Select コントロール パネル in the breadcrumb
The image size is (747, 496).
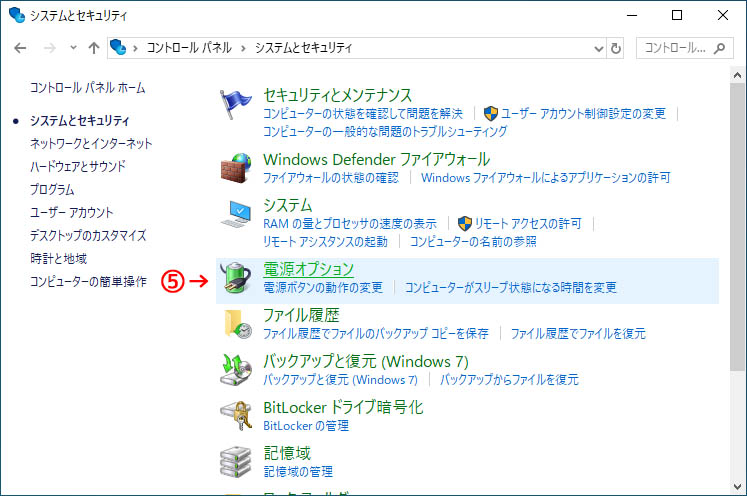pyautogui.click(x=189, y=48)
